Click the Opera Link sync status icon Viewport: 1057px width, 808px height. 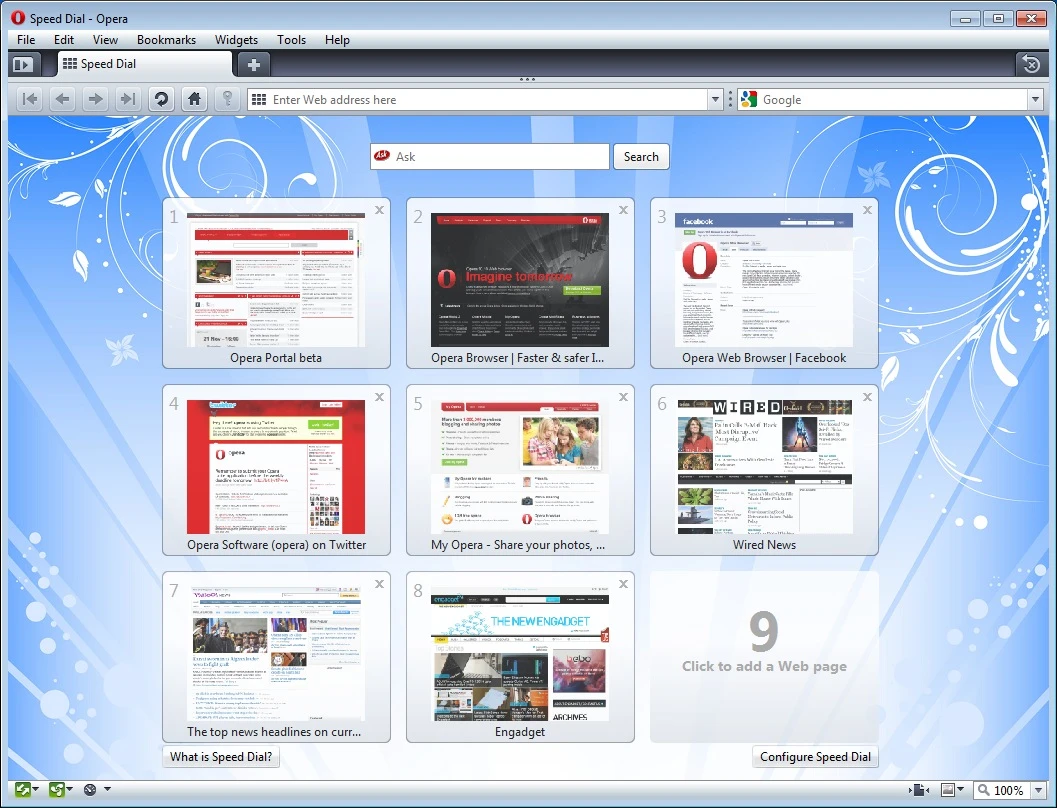tap(22, 789)
